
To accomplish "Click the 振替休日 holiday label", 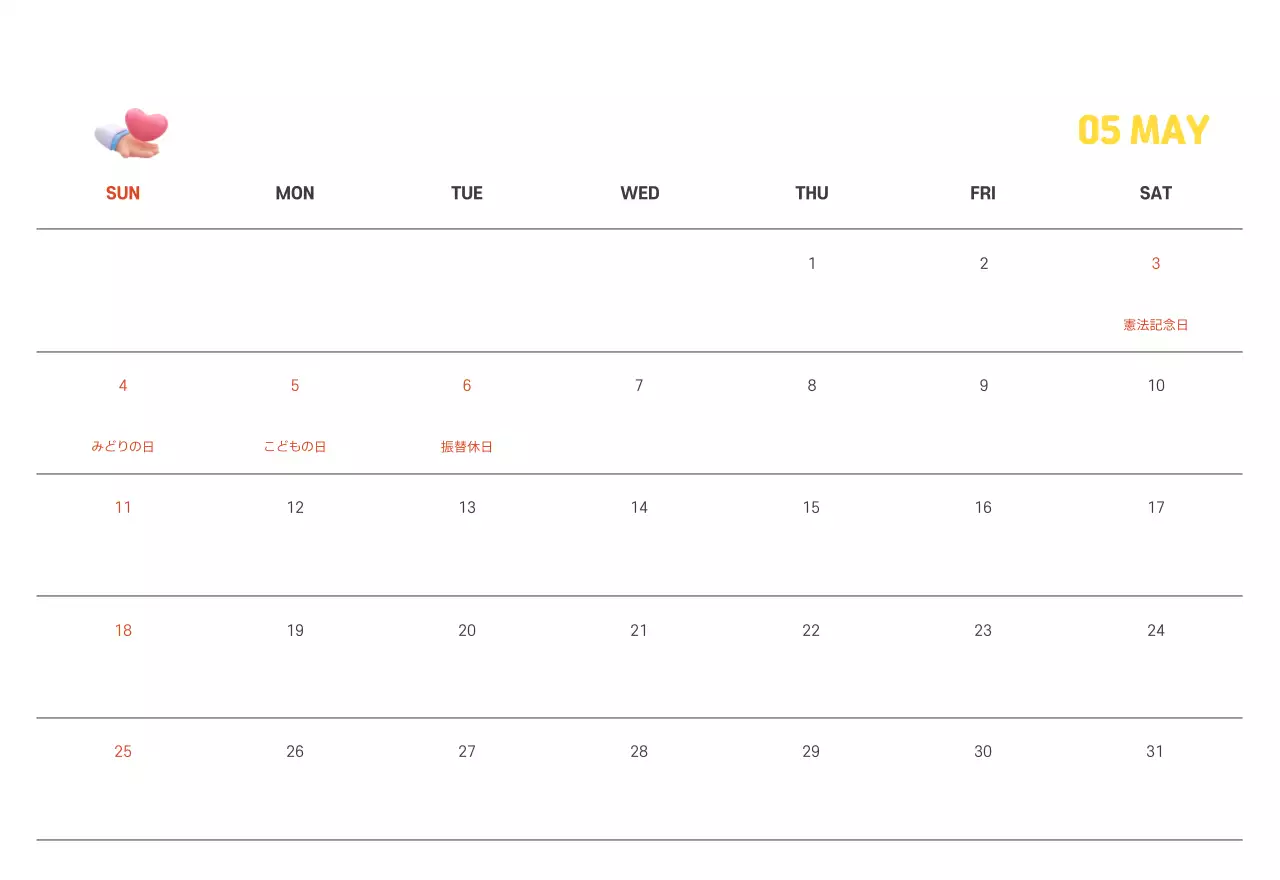I will coord(467,447).
